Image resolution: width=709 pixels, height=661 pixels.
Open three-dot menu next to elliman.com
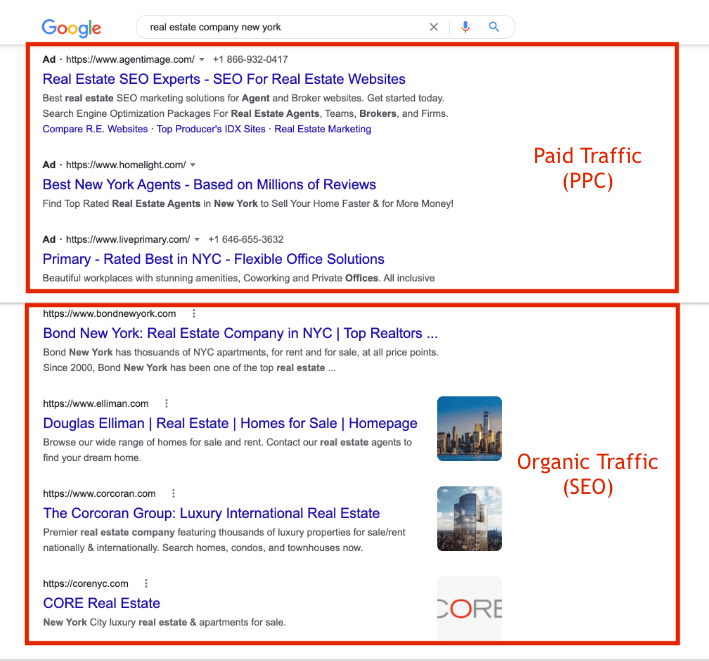[x=166, y=403]
